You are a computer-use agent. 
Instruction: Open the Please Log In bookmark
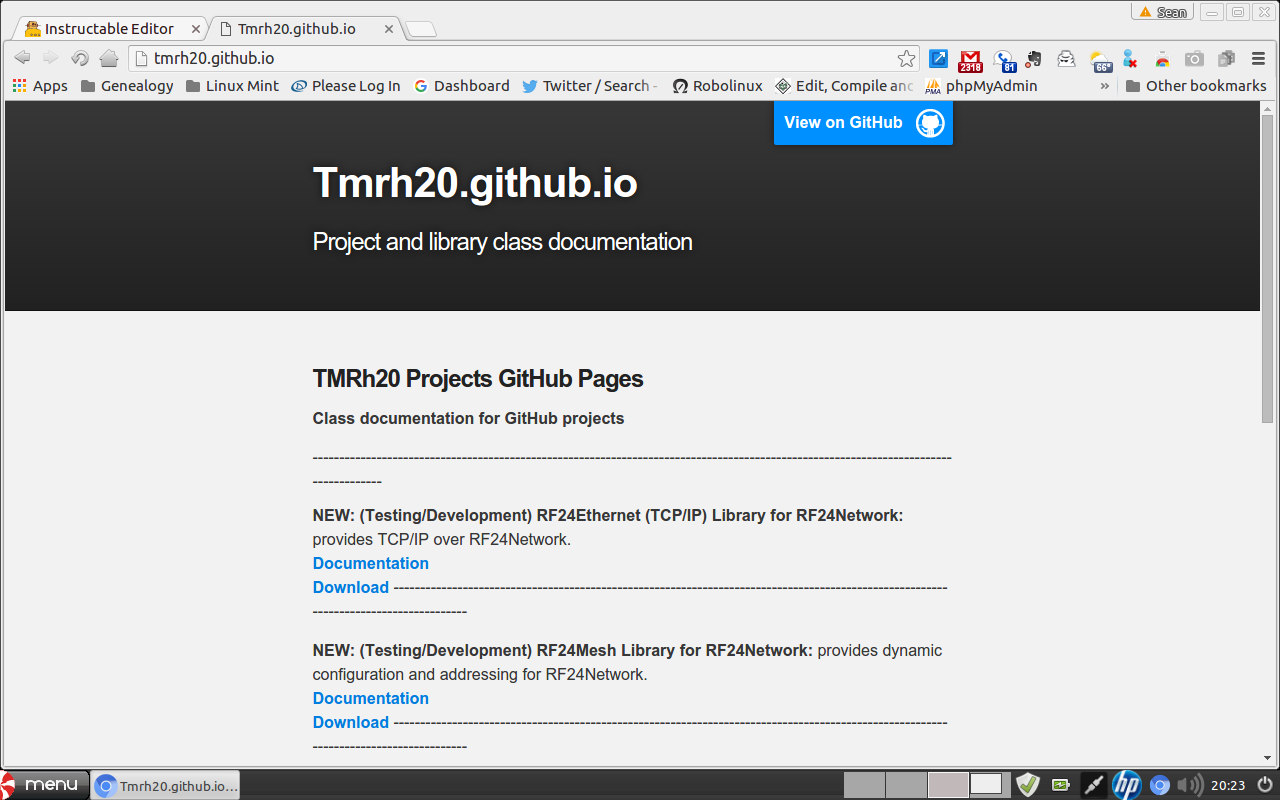click(x=345, y=86)
